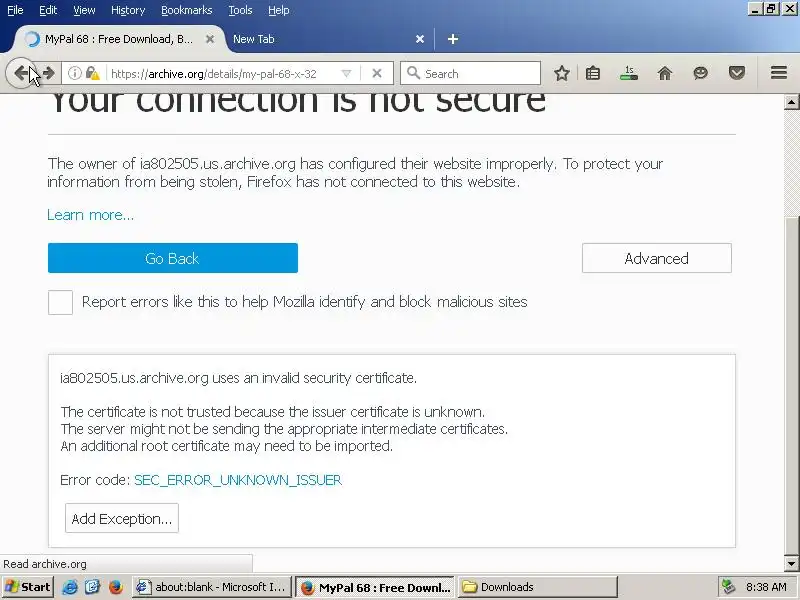The height and width of the screenshot is (600, 800).
Task: Close the MyPal 68 tab
Action: pyautogui.click(x=210, y=39)
